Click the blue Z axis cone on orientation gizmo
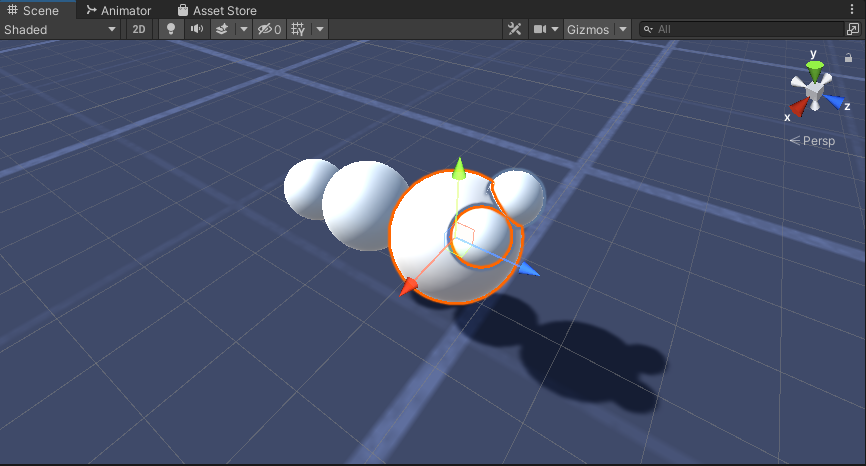This screenshot has width=866, height=466. 835,101
